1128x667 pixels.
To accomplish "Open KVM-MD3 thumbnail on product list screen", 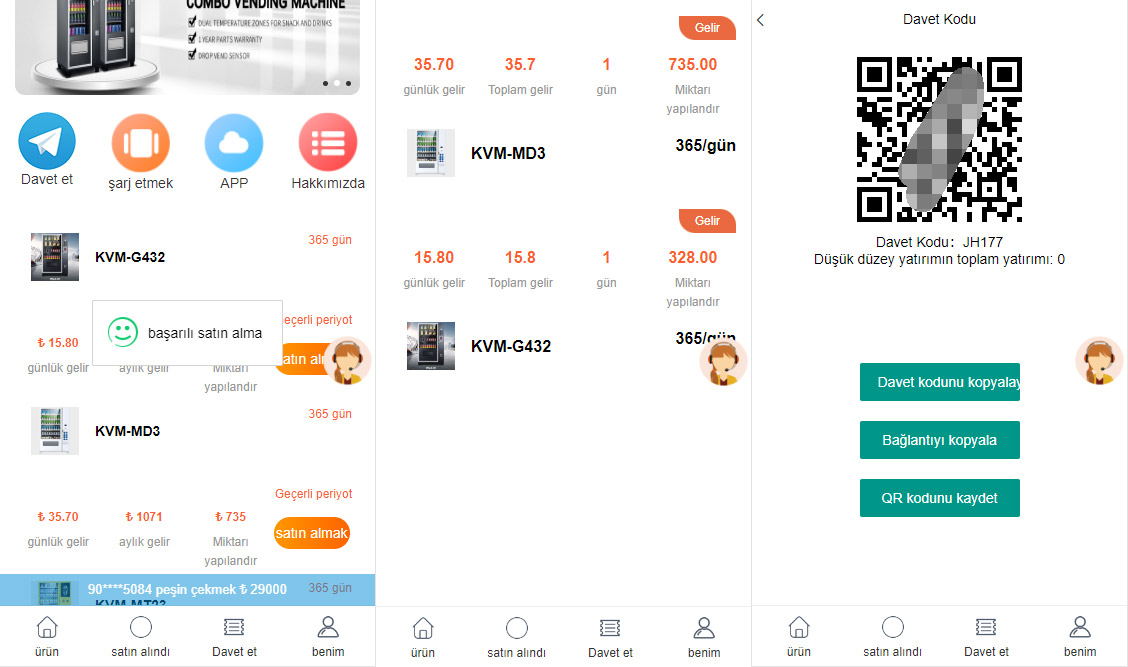I will (x=55, y=431).
